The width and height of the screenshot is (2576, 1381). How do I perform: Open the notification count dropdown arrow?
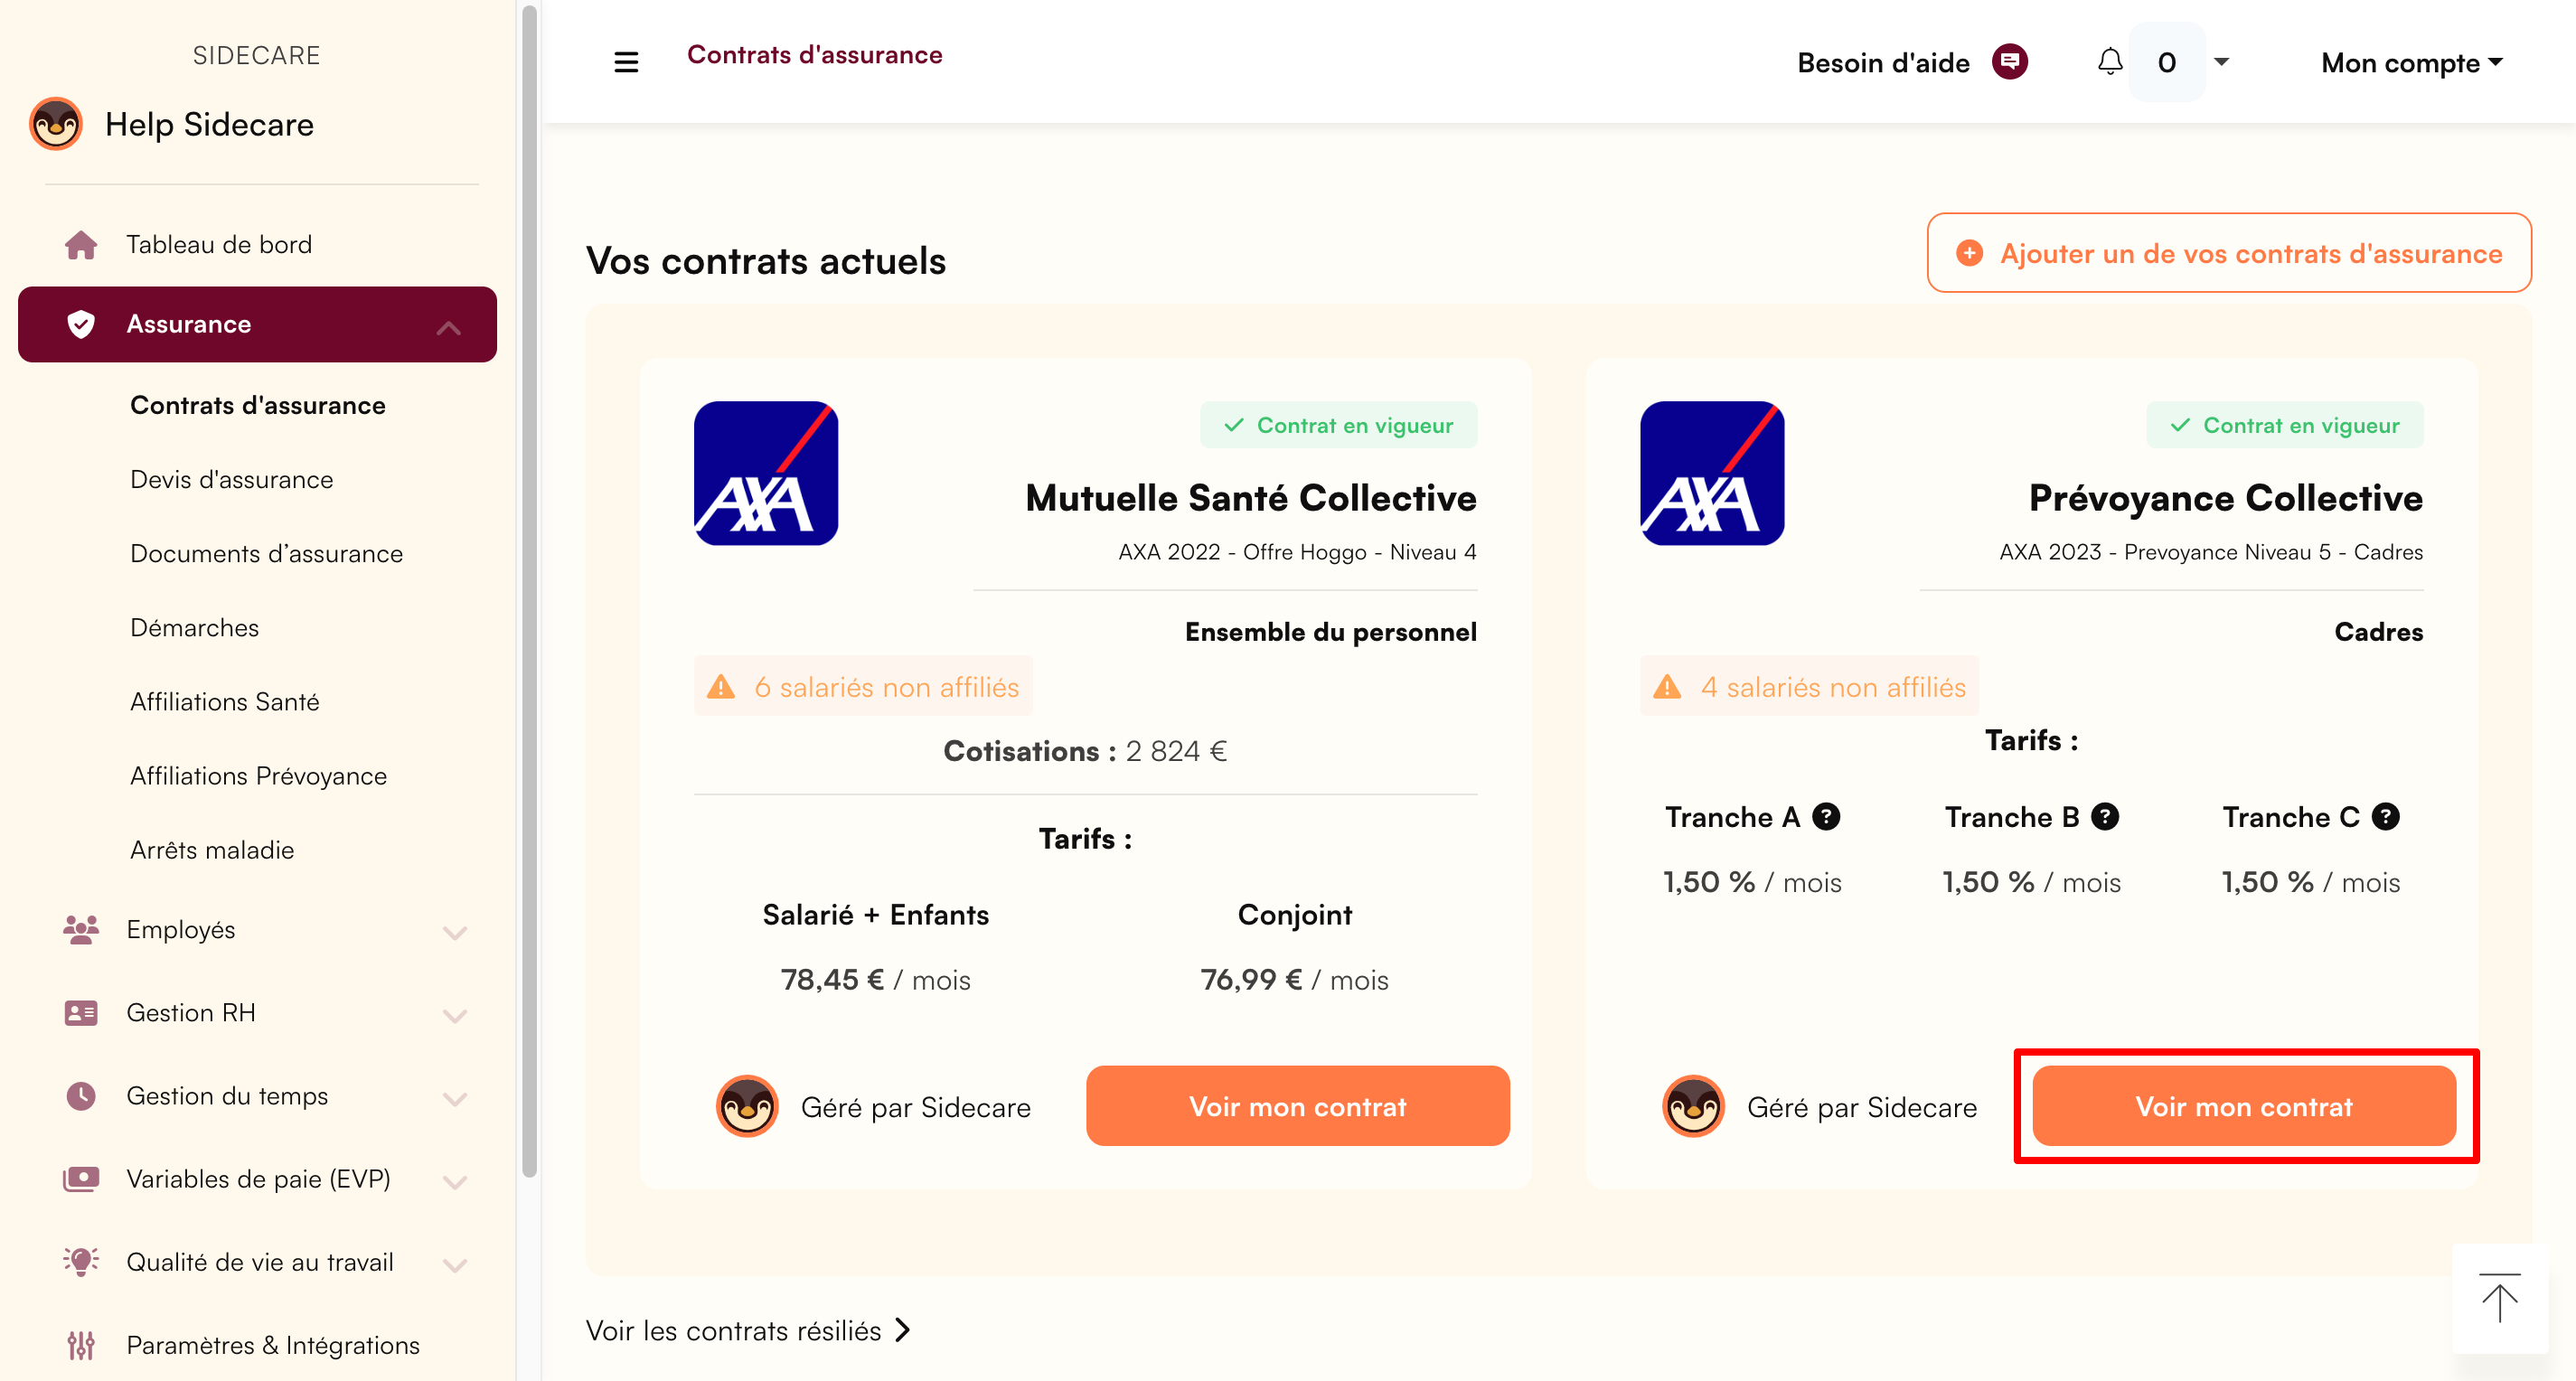coord(2221,62)
